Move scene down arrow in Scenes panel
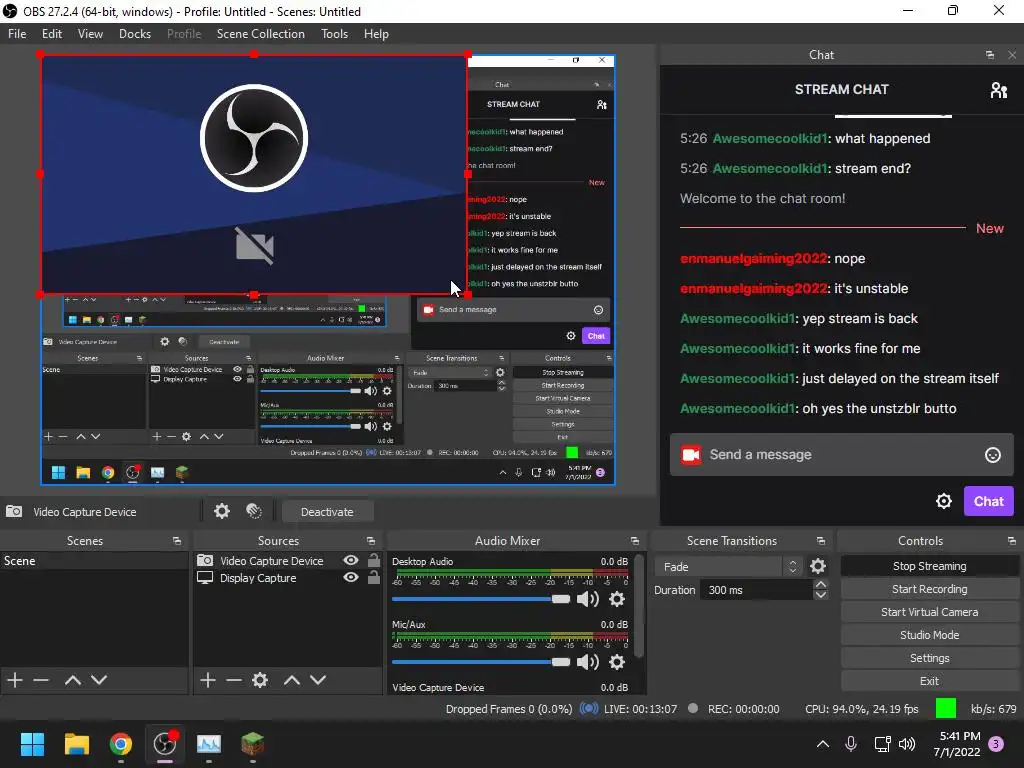 99,680
